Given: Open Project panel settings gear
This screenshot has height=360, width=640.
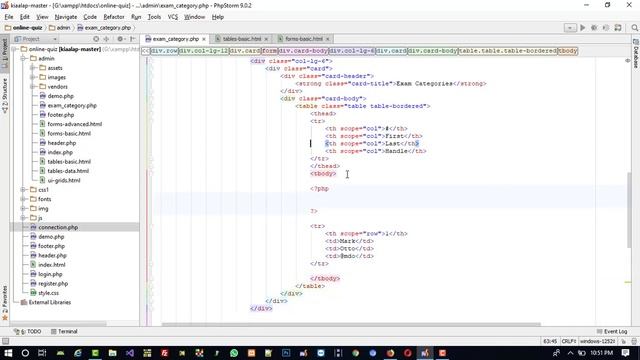Looking at the screenshot, I should (120, 39).
